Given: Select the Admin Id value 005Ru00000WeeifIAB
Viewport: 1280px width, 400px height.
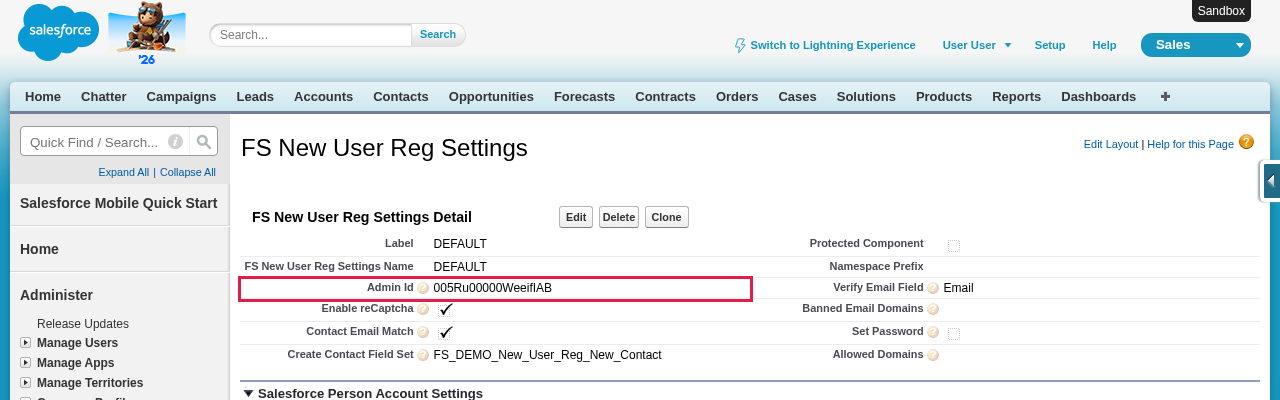Looking at the screenshot, I should (x=493, y=288).
